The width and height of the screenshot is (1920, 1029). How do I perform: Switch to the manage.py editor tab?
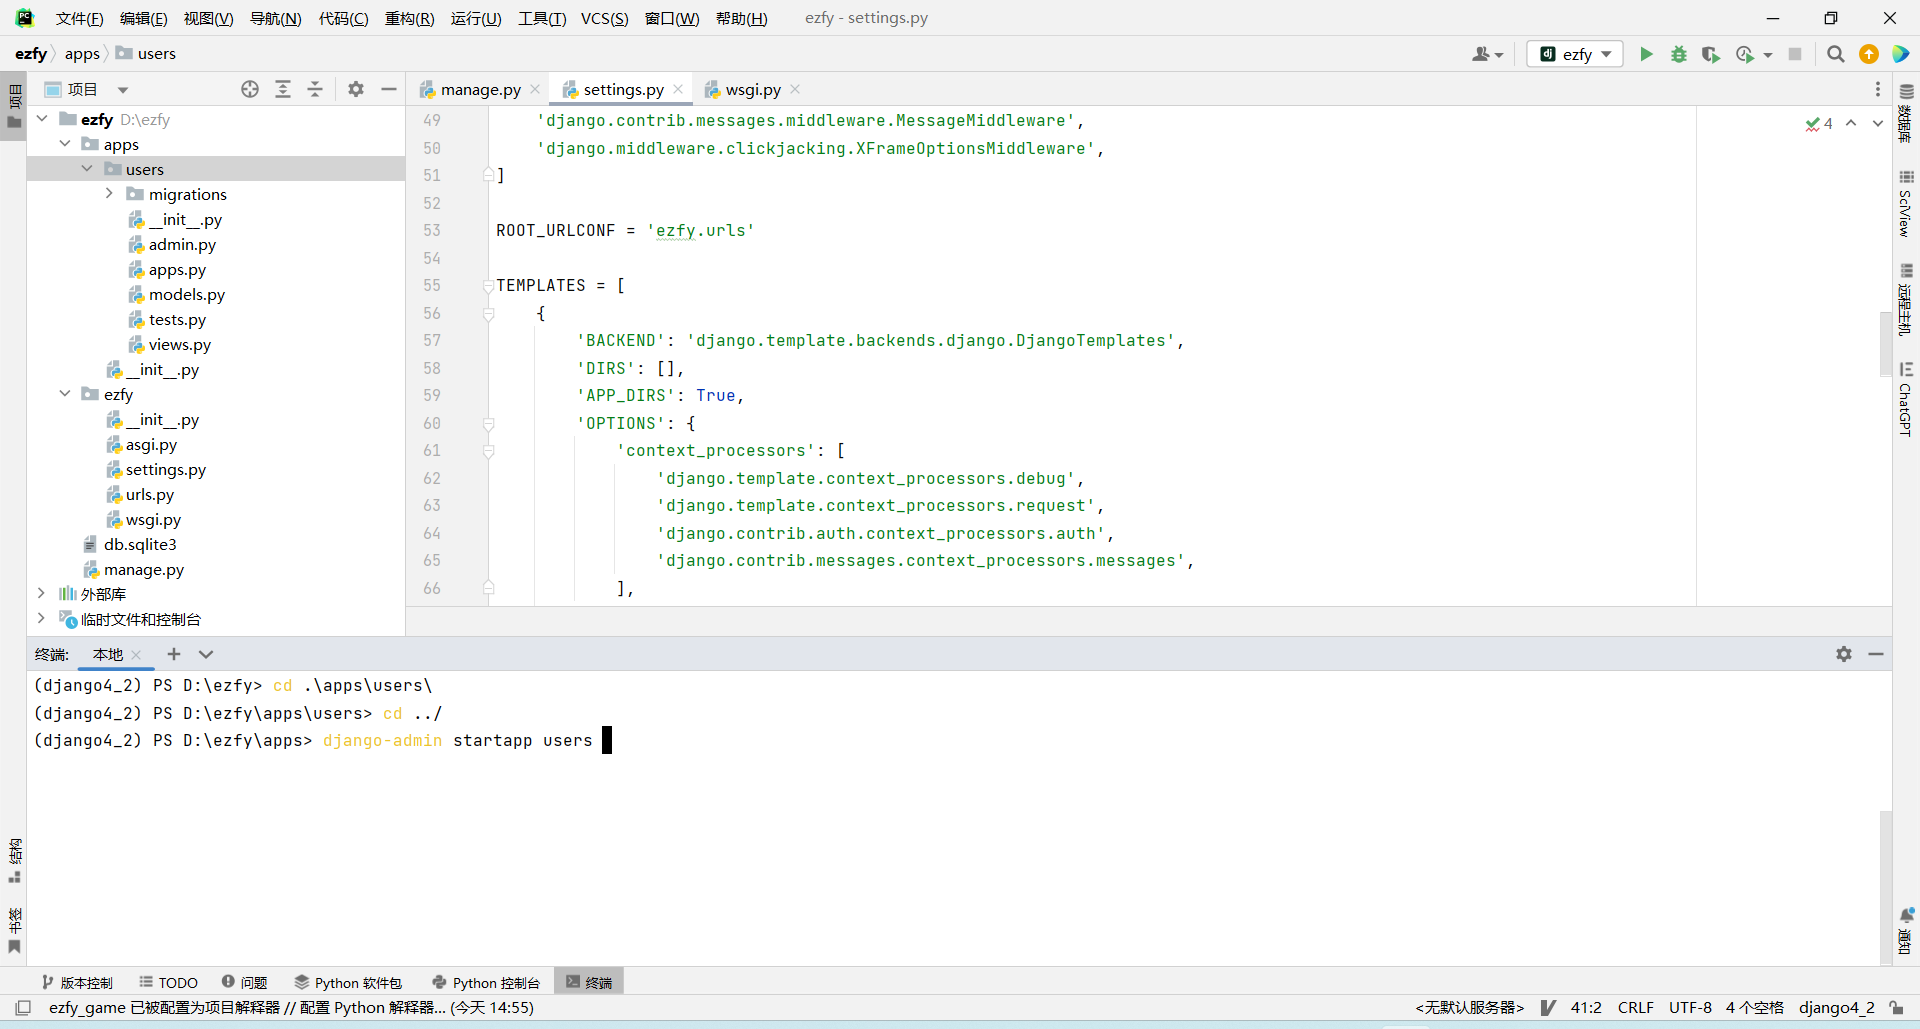tap(479, 89)
